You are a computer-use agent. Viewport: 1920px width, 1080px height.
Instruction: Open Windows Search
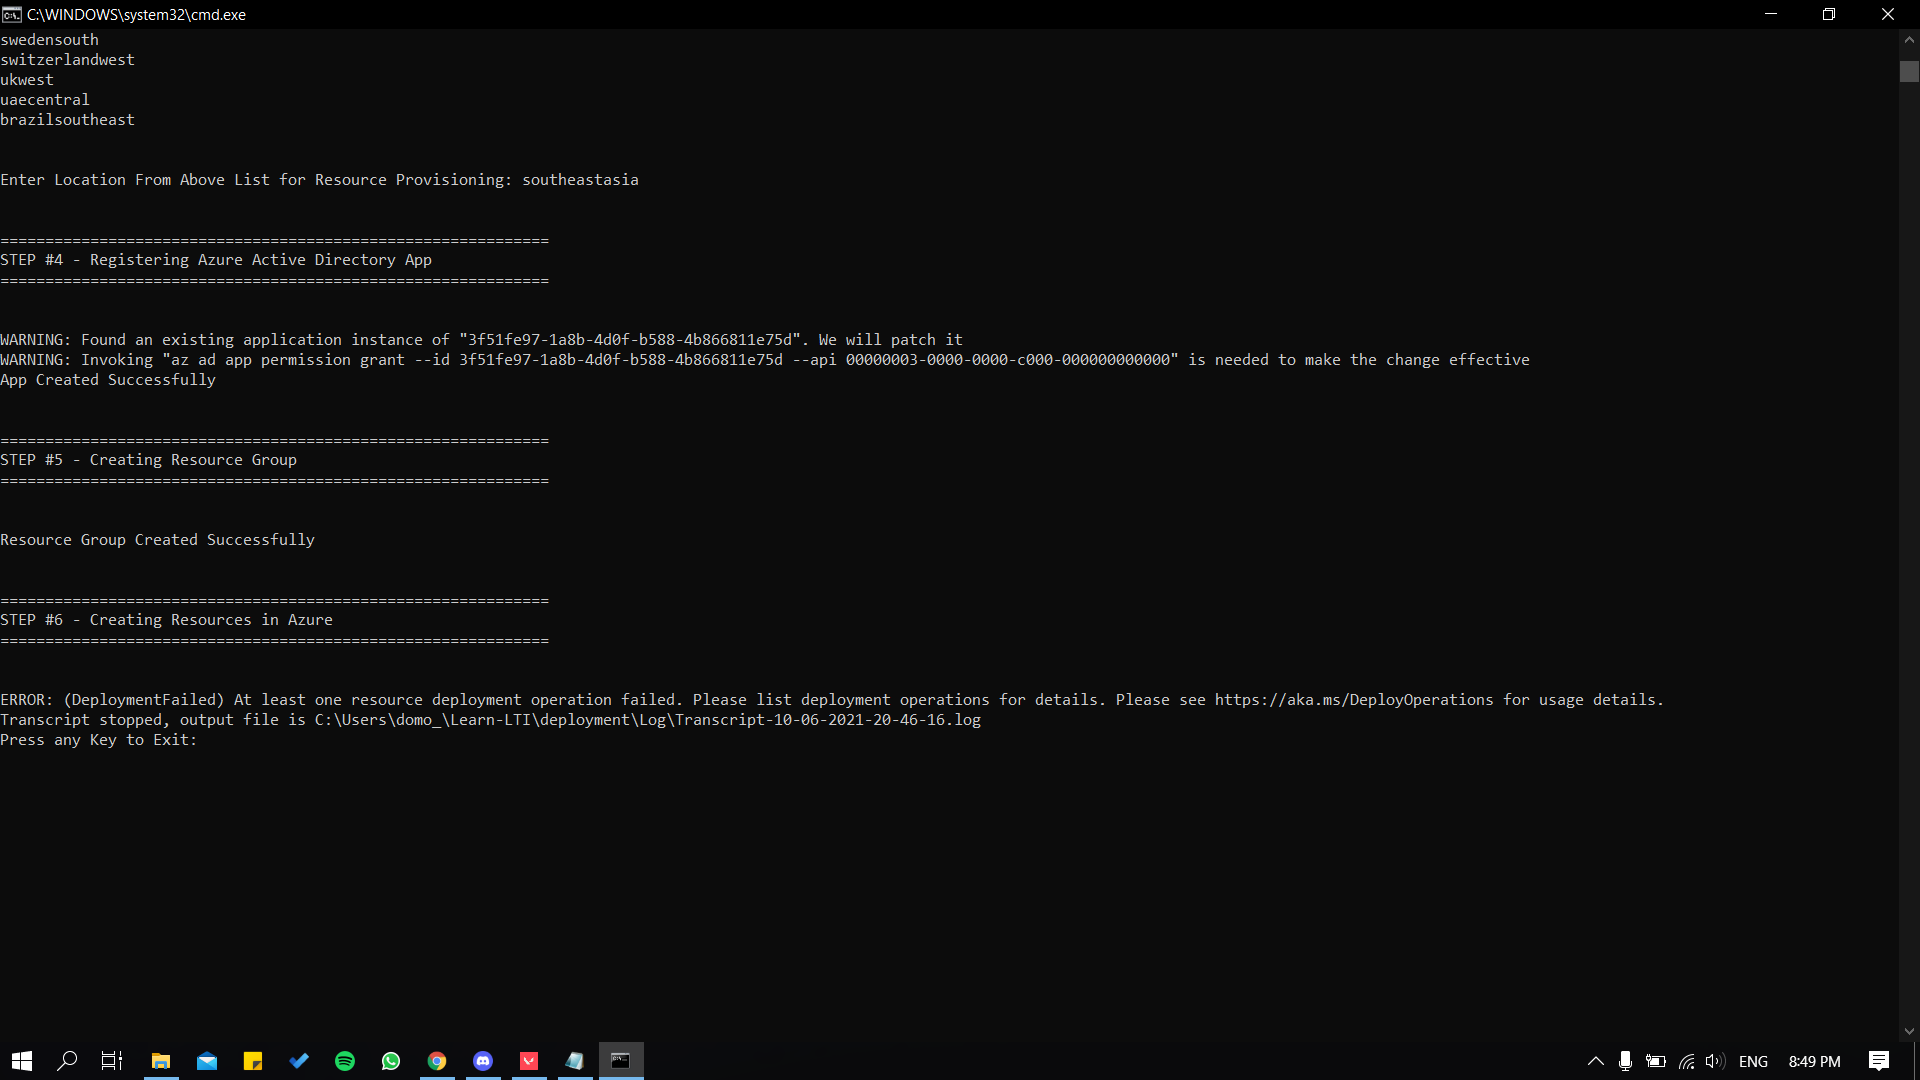point(67,1061)
